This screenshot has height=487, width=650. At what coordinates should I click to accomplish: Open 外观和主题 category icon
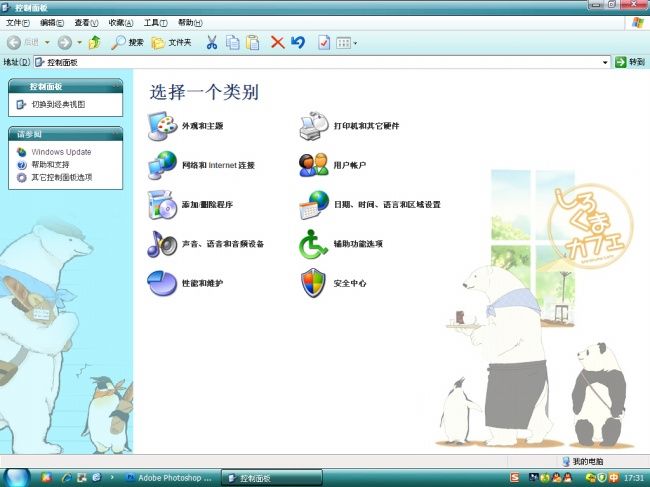(162, 126)
